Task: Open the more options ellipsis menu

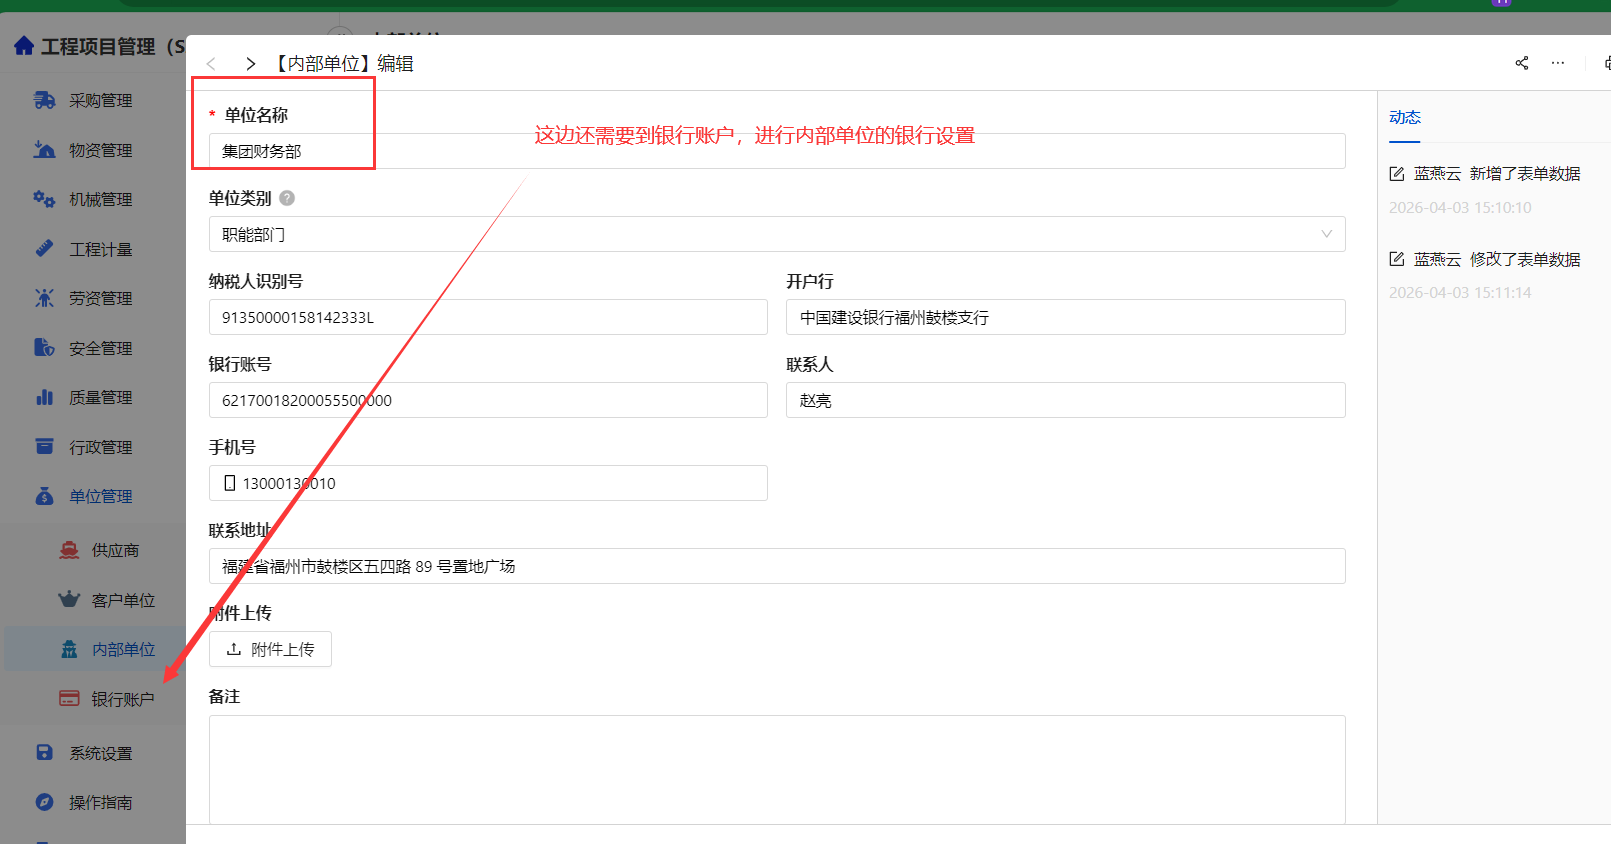Action: (1558, 63)
